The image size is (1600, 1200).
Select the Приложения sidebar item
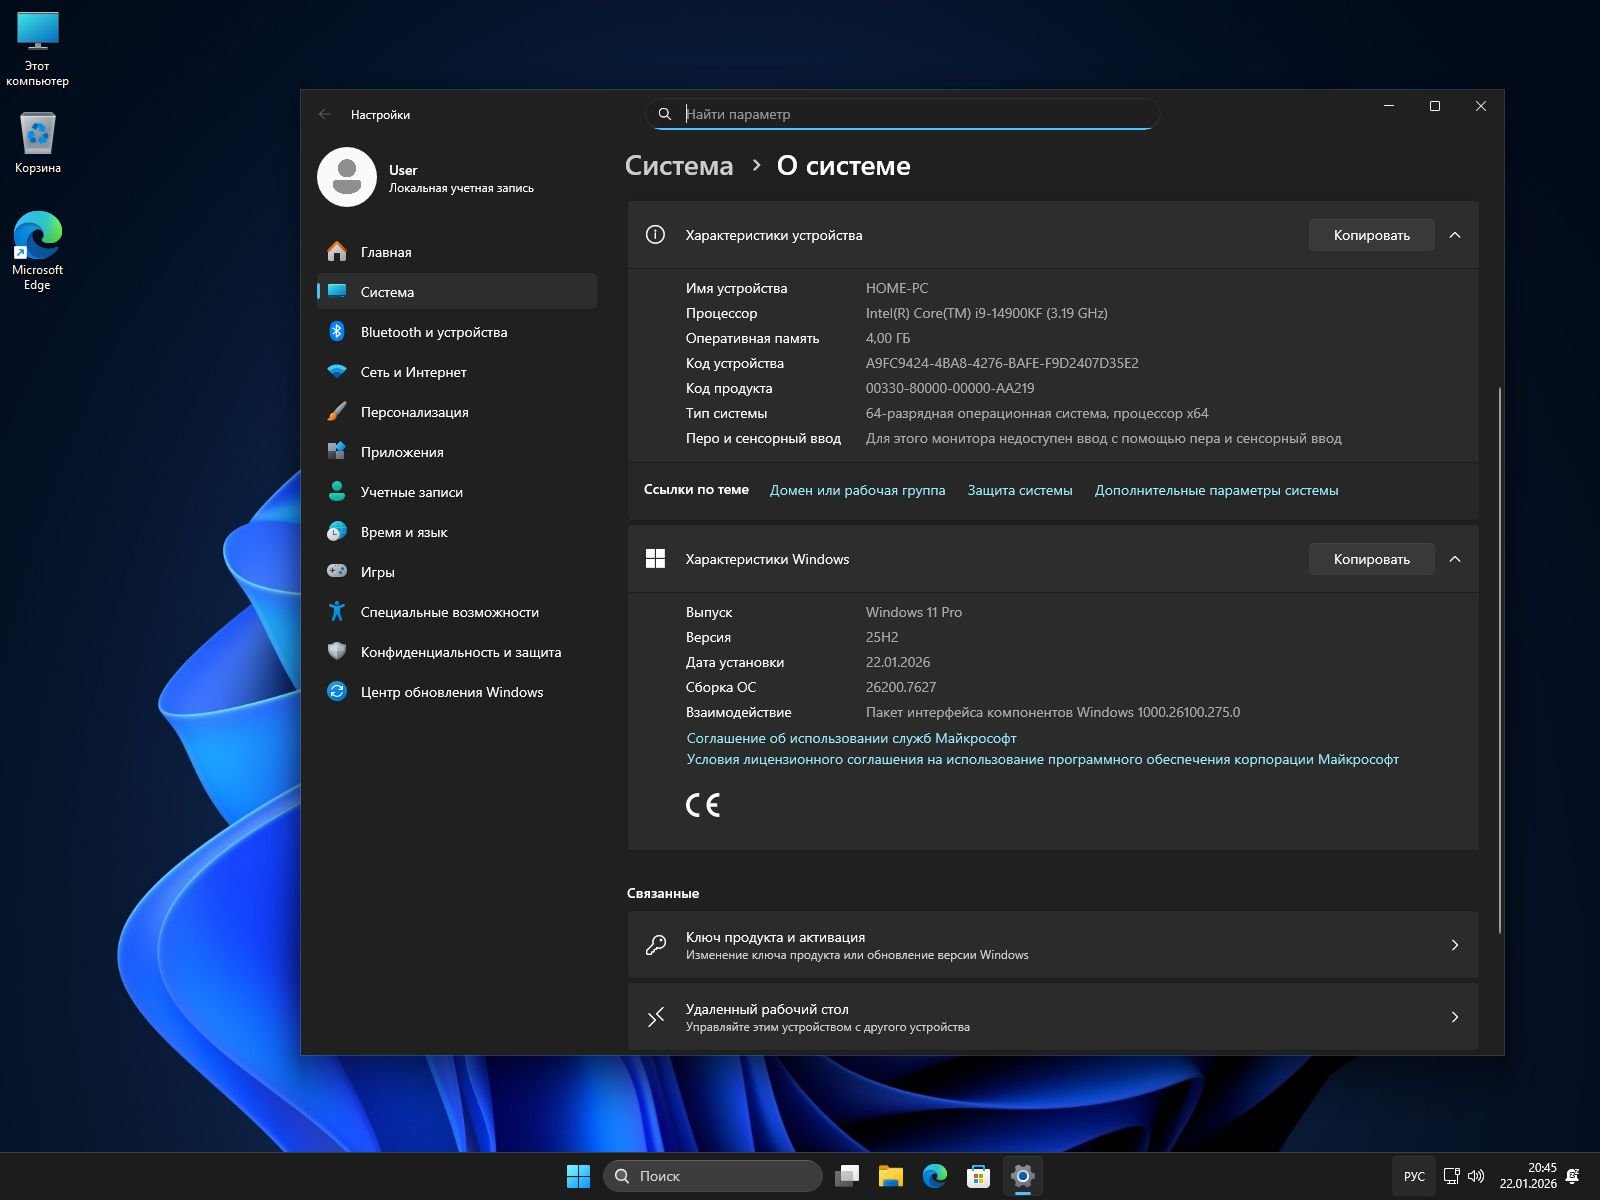[401, 452]
